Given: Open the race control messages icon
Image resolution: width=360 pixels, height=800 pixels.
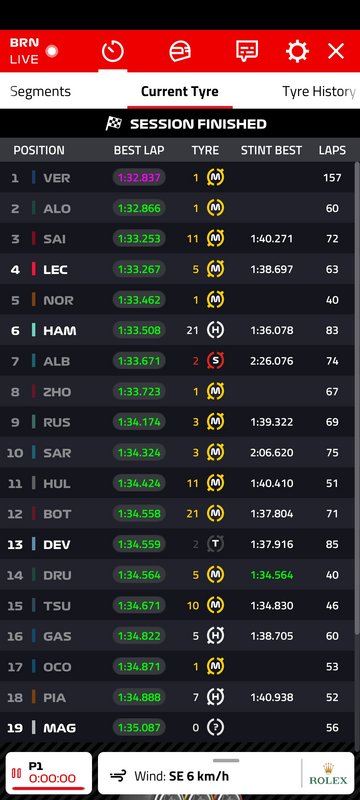Looking at the screenshot, I should pyautogui.click(x=246, y=52).
